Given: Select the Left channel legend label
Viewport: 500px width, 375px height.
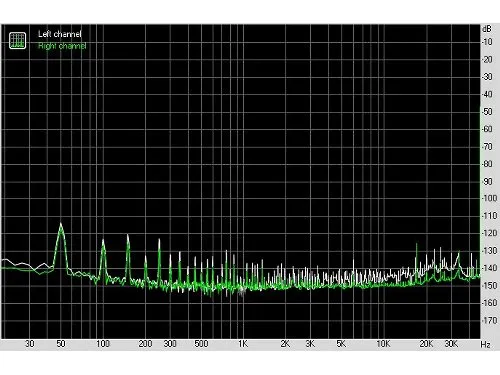Looking at the screenshot, I should [x=60, y=34].
